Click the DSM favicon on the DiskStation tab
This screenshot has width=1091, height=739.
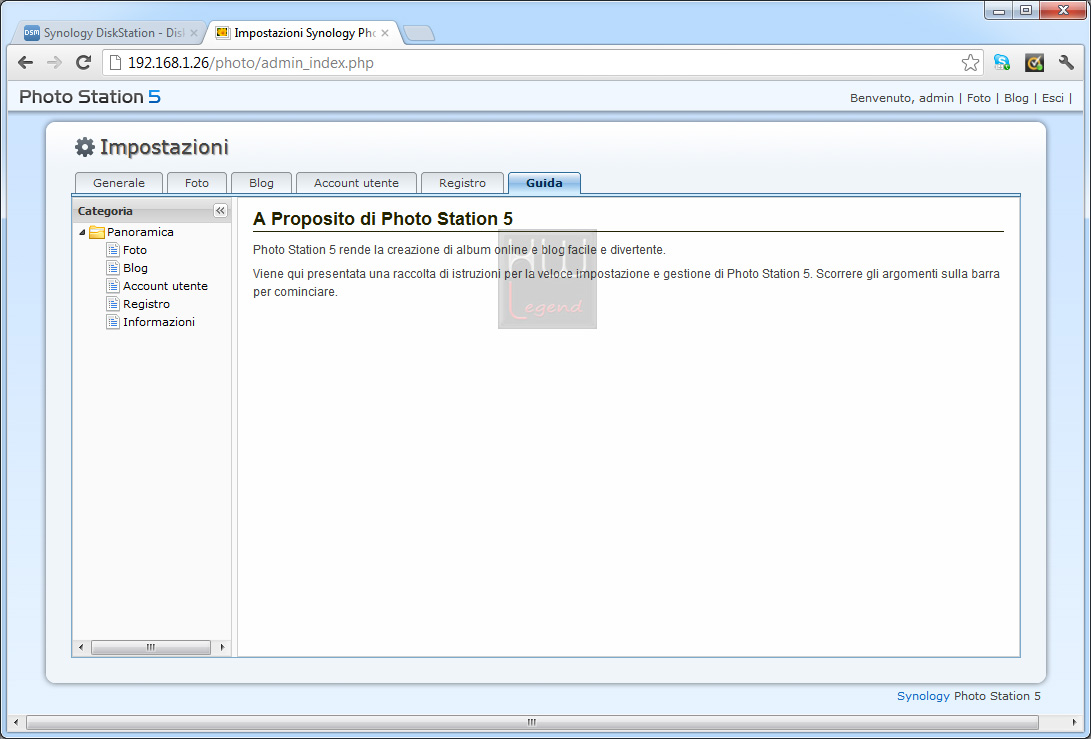click(32, 33)
